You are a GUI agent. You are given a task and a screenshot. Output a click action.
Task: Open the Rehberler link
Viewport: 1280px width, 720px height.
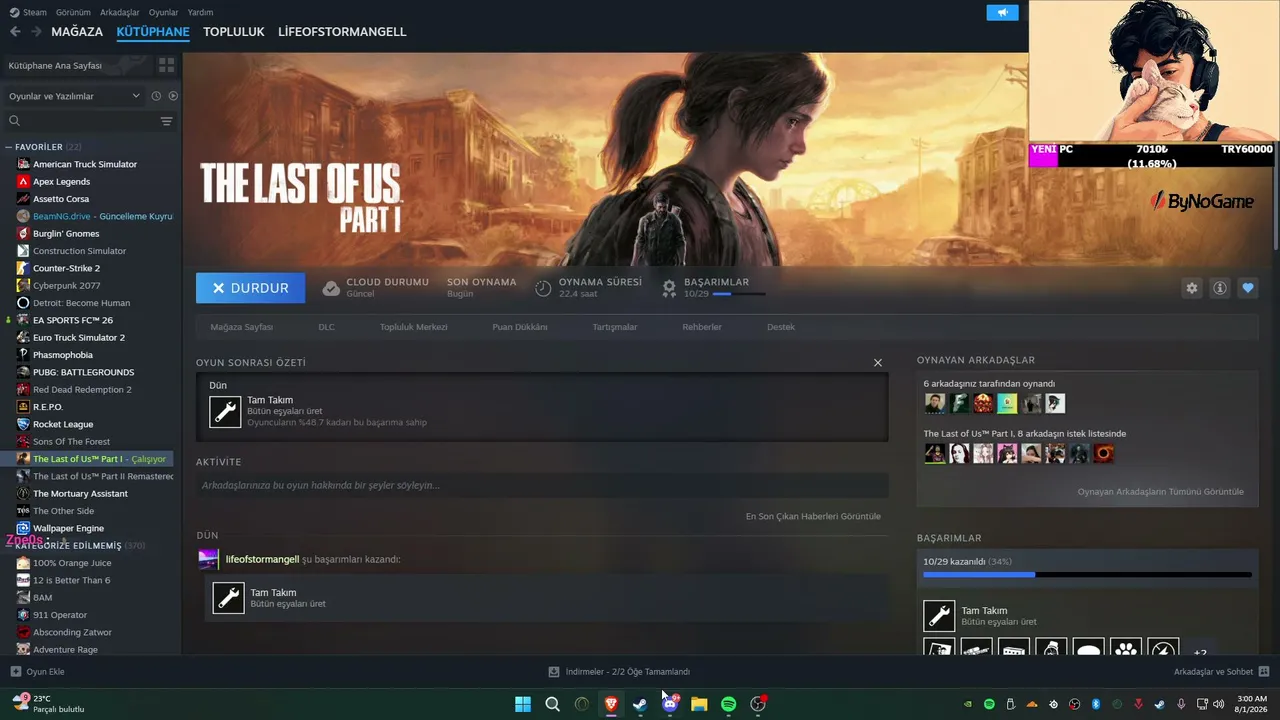point(702,327)
